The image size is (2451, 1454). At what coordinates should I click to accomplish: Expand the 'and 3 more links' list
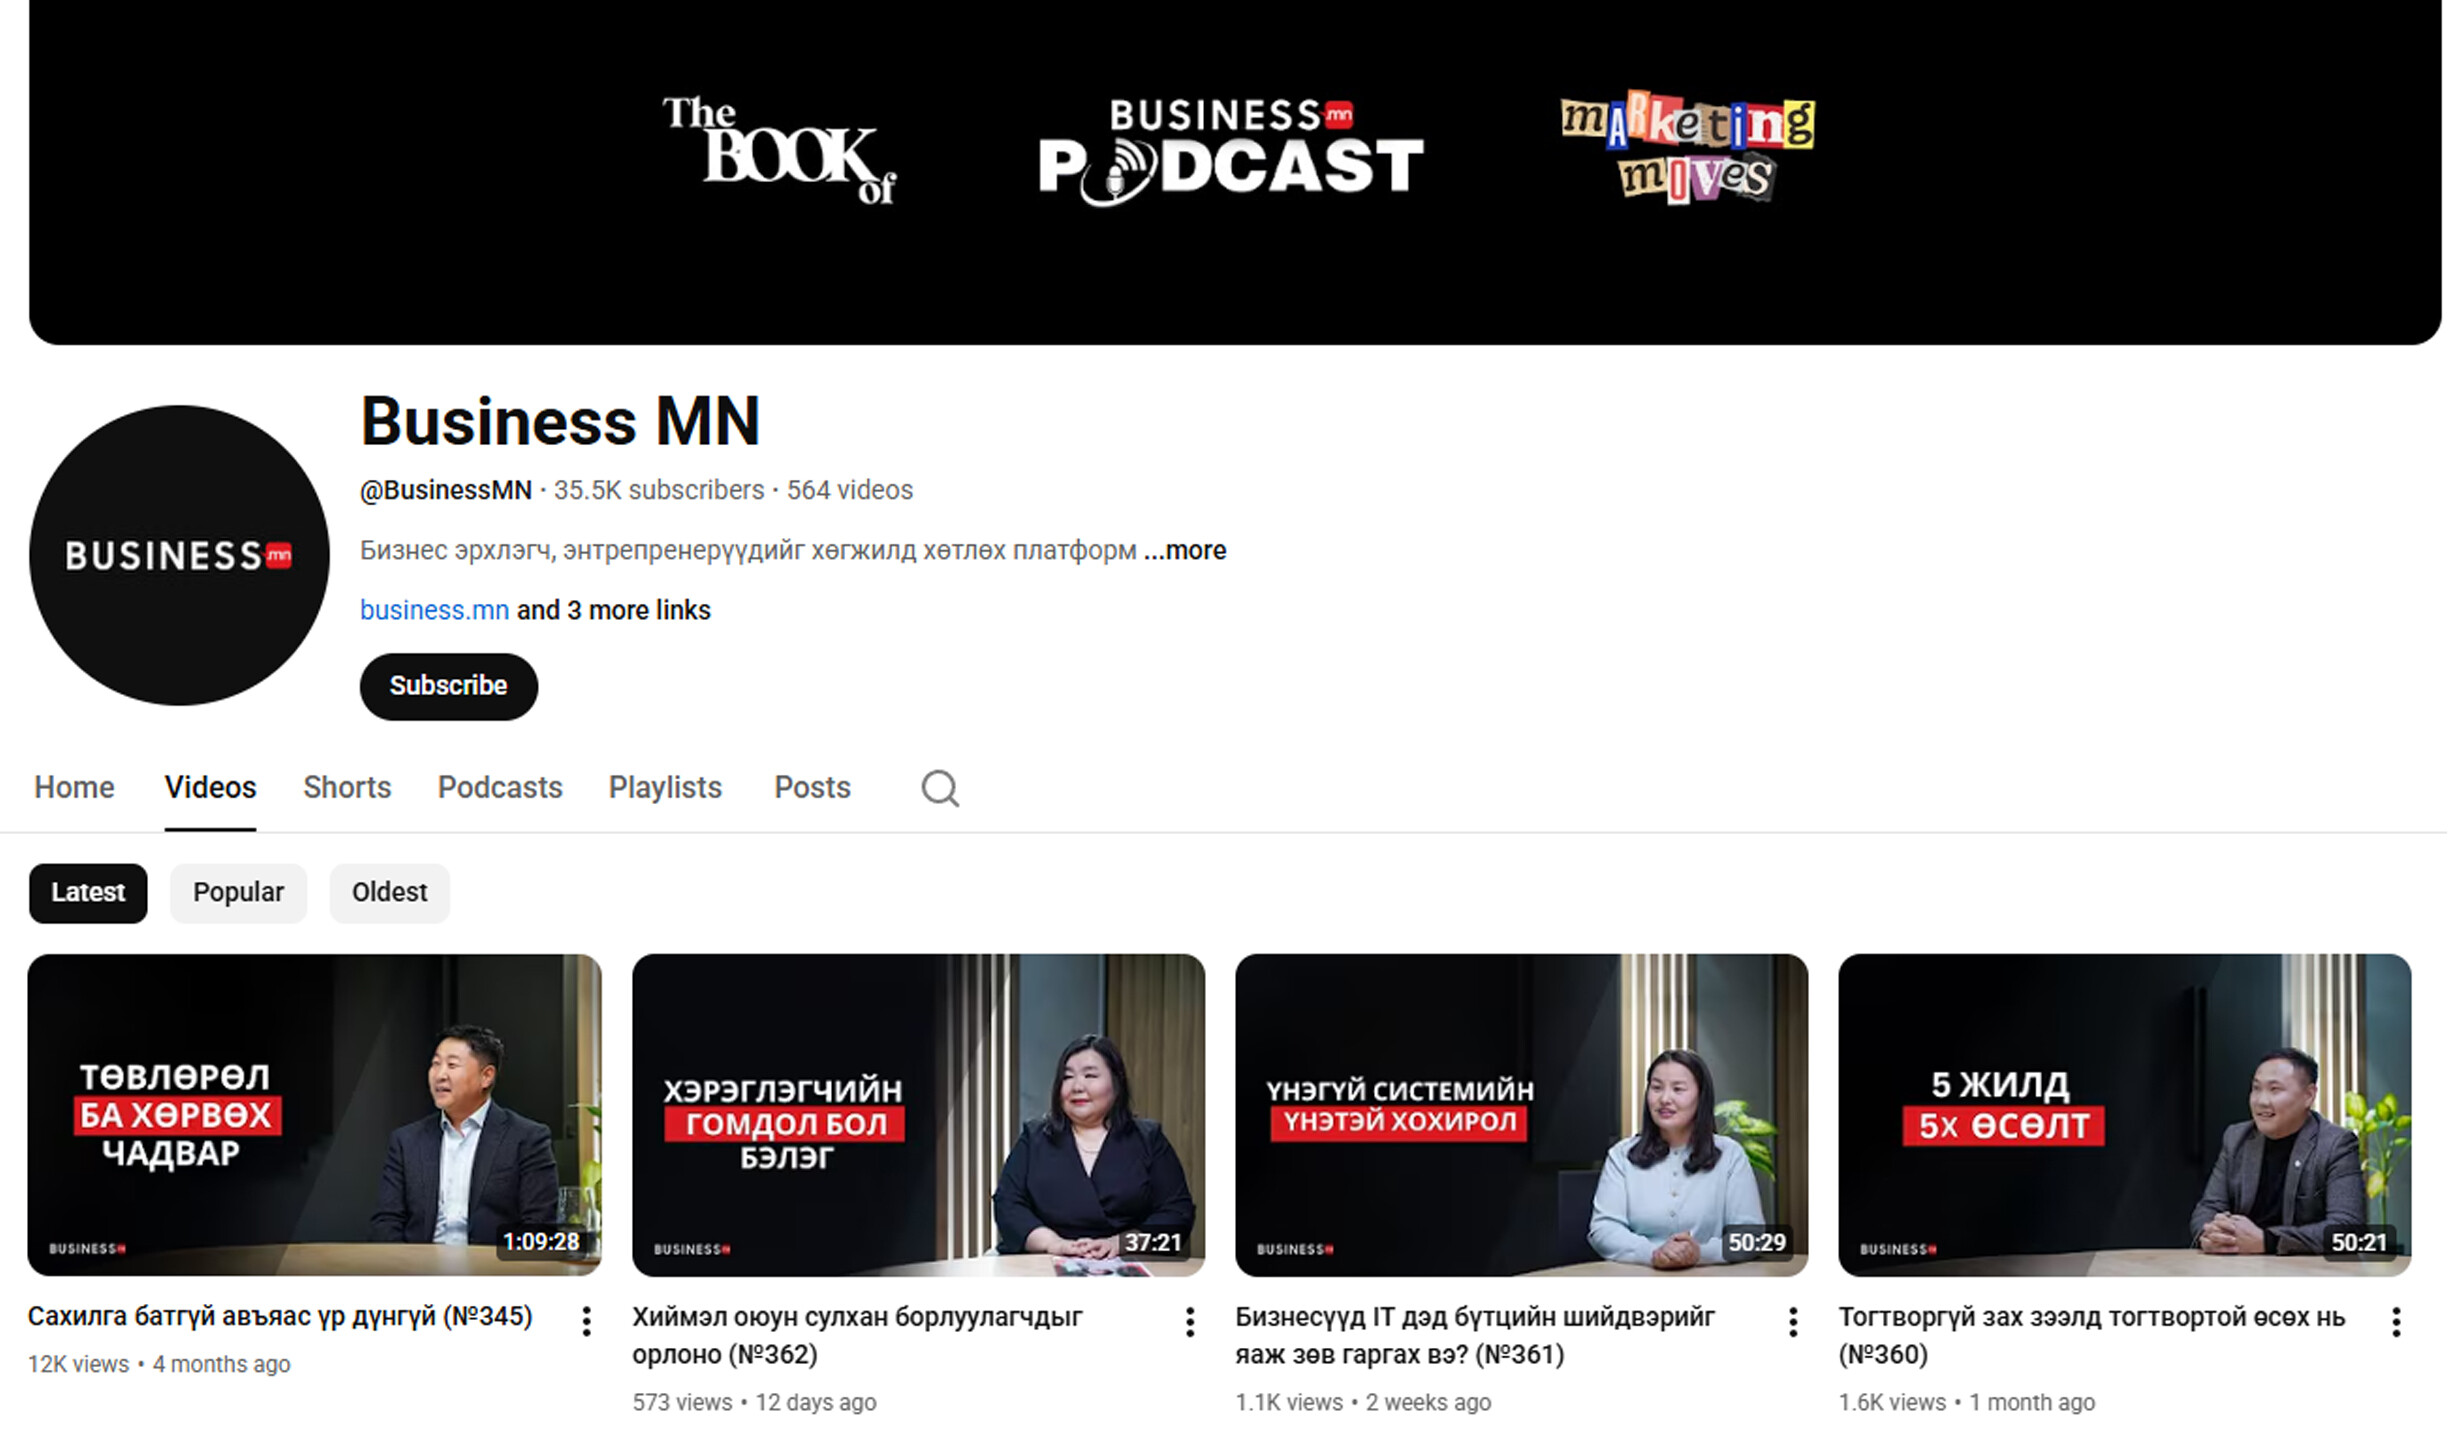(x=613, y=610)
